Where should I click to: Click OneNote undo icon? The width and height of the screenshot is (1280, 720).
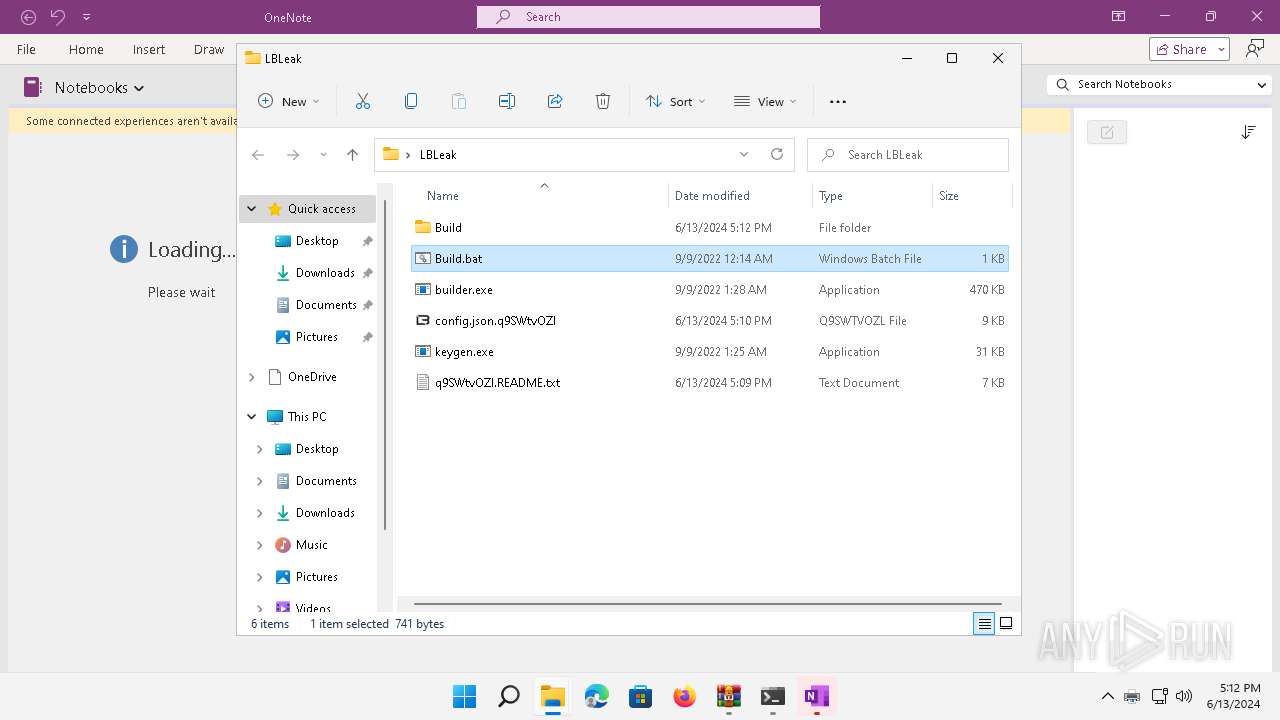[58, 17]
